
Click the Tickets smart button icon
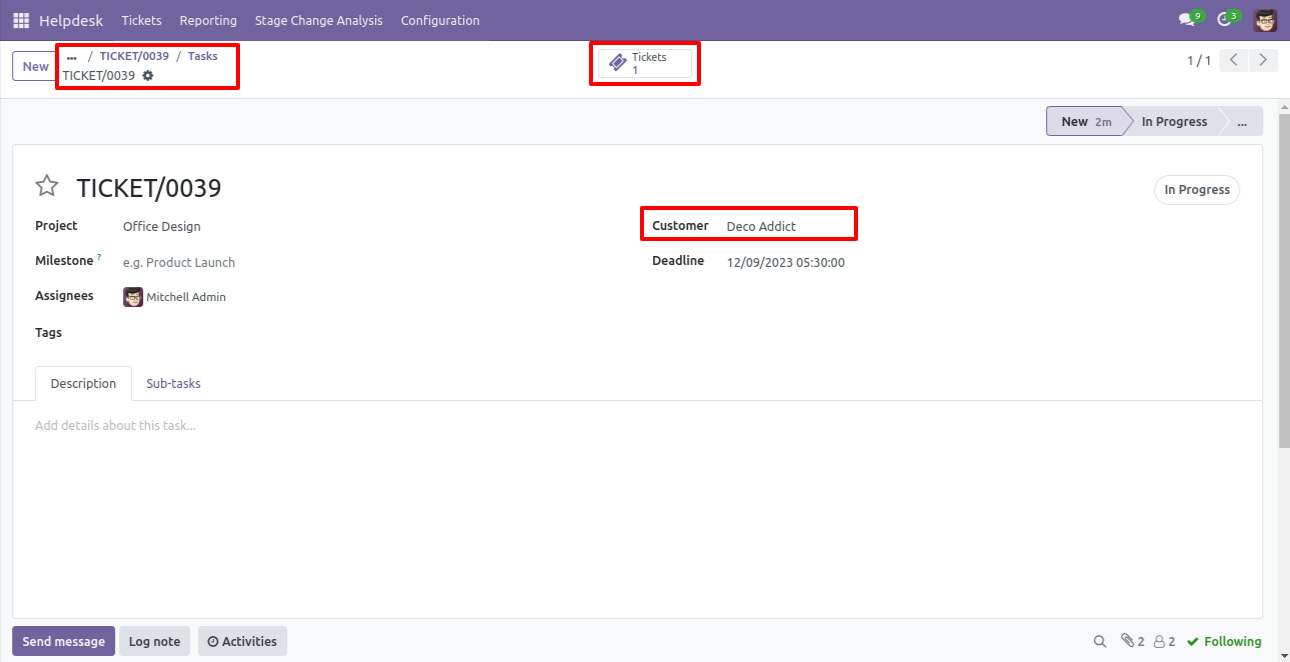[618, 63]
